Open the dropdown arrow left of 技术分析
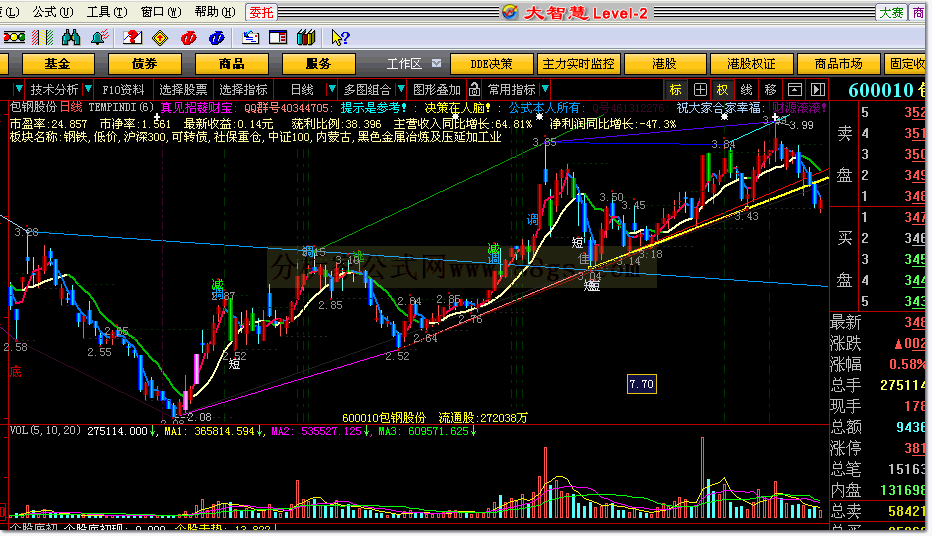Screen dimensions: 932x536 point(18,89)
